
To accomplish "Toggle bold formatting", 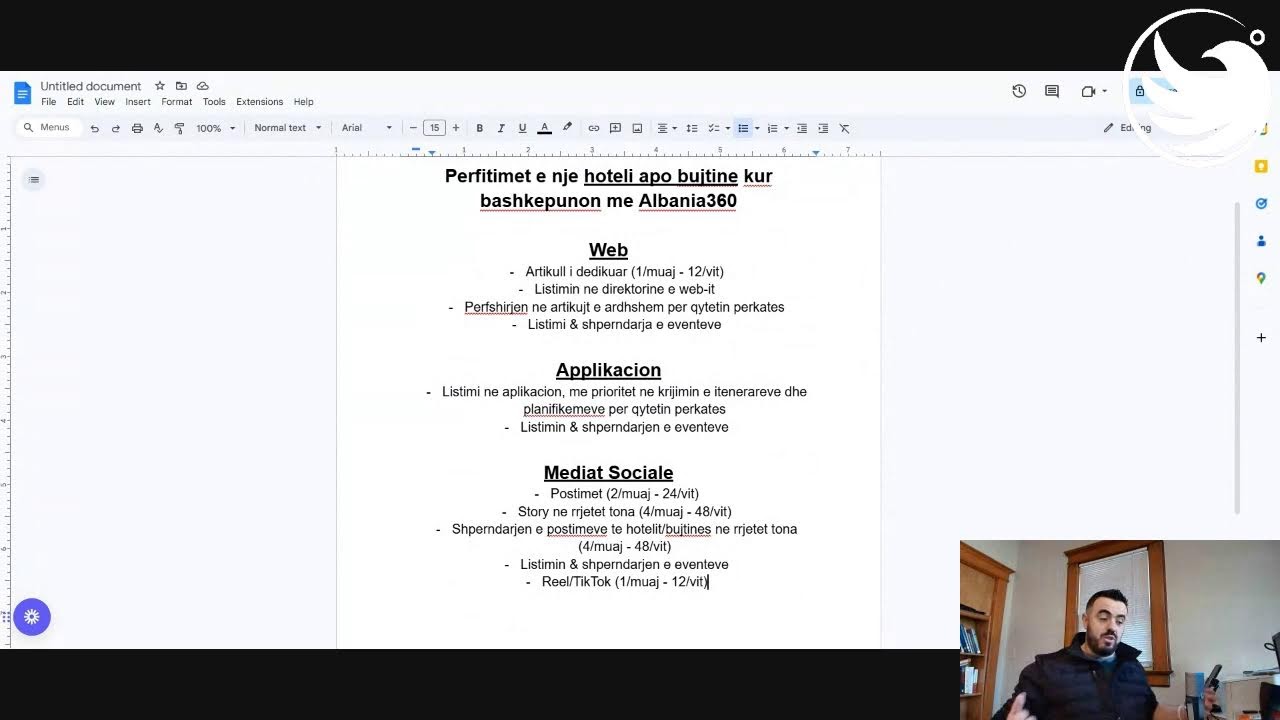I will 480,128.
